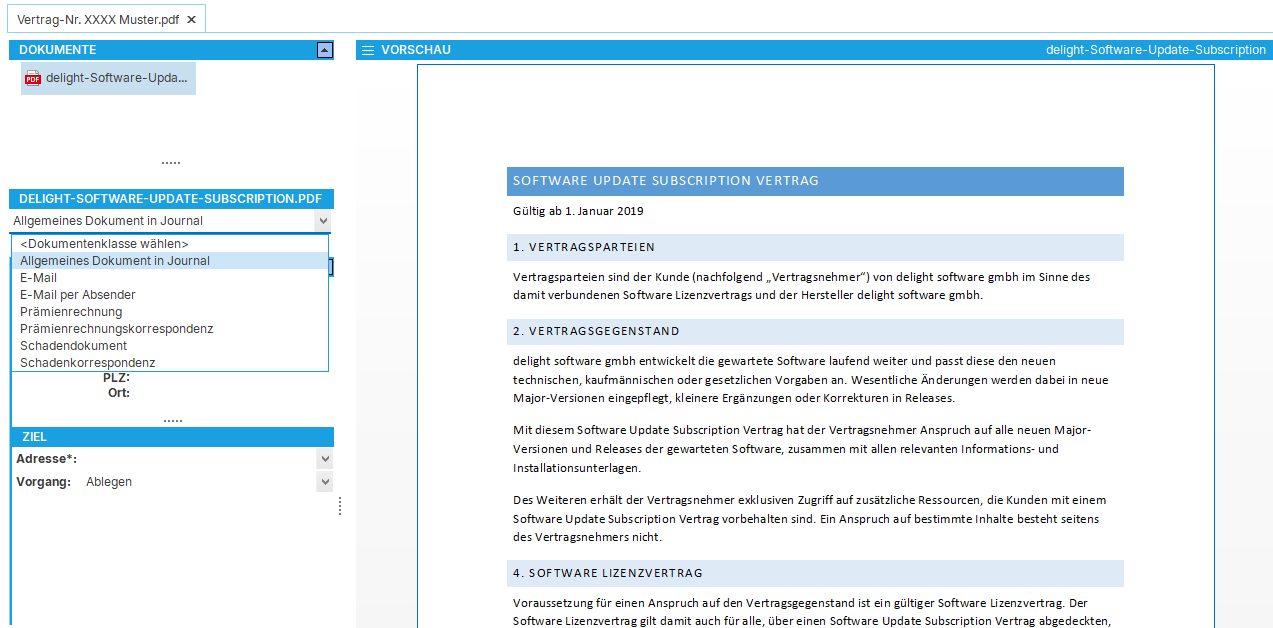Click the PDF icon of delight-Software-Update document
This screenshot has width=1273, height=628.
(33, 78)
